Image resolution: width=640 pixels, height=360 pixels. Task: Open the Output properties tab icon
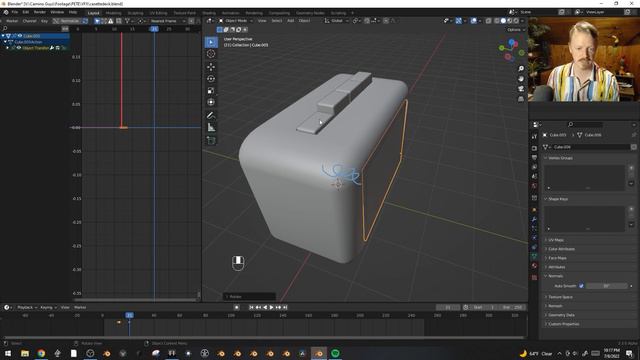[x=534, y=158]
